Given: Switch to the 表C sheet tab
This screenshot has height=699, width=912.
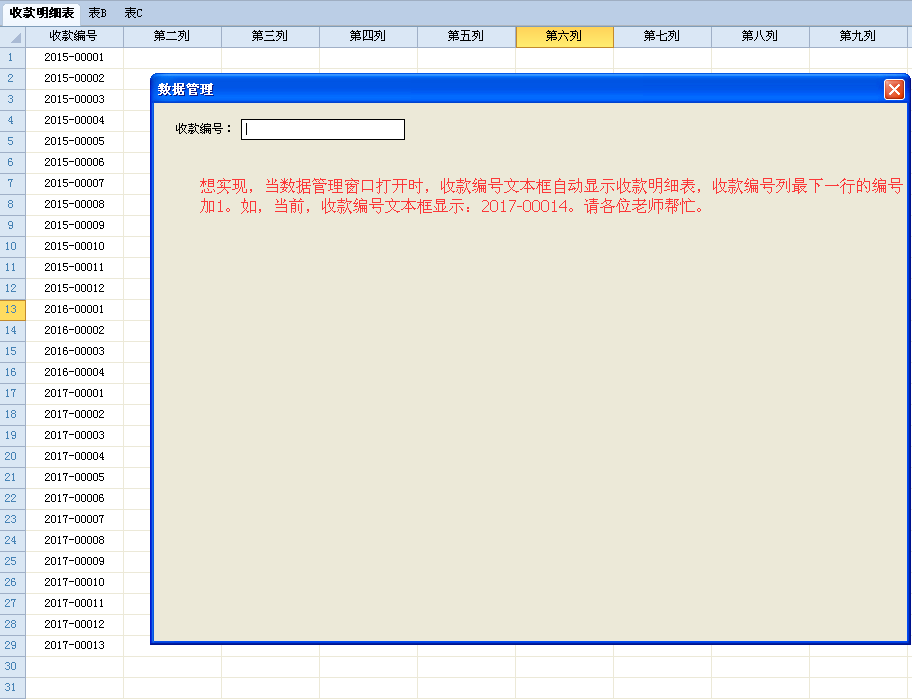Looking at the screenshot, I should pyautogui.click(x=133, y=13).
